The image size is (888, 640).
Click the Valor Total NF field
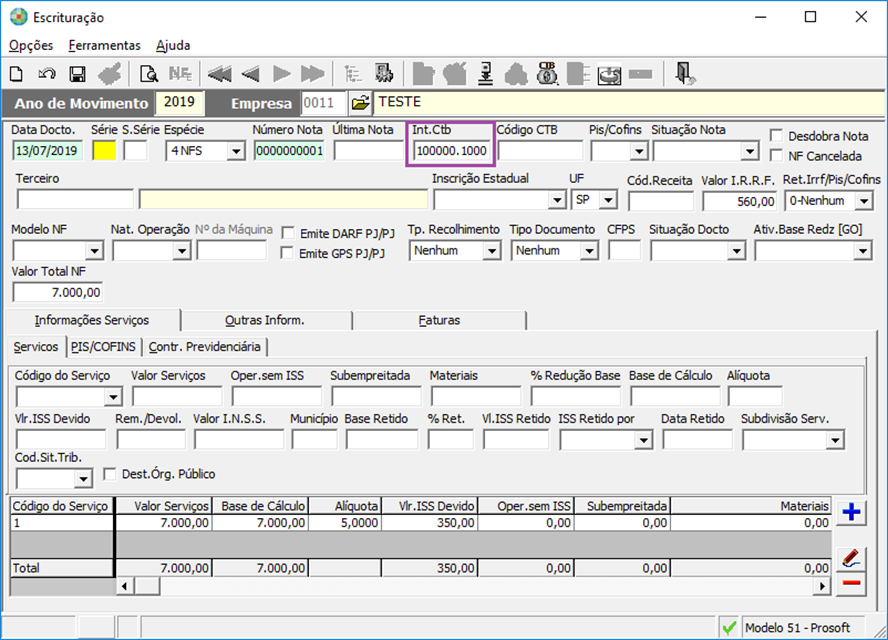coord(57,292)
